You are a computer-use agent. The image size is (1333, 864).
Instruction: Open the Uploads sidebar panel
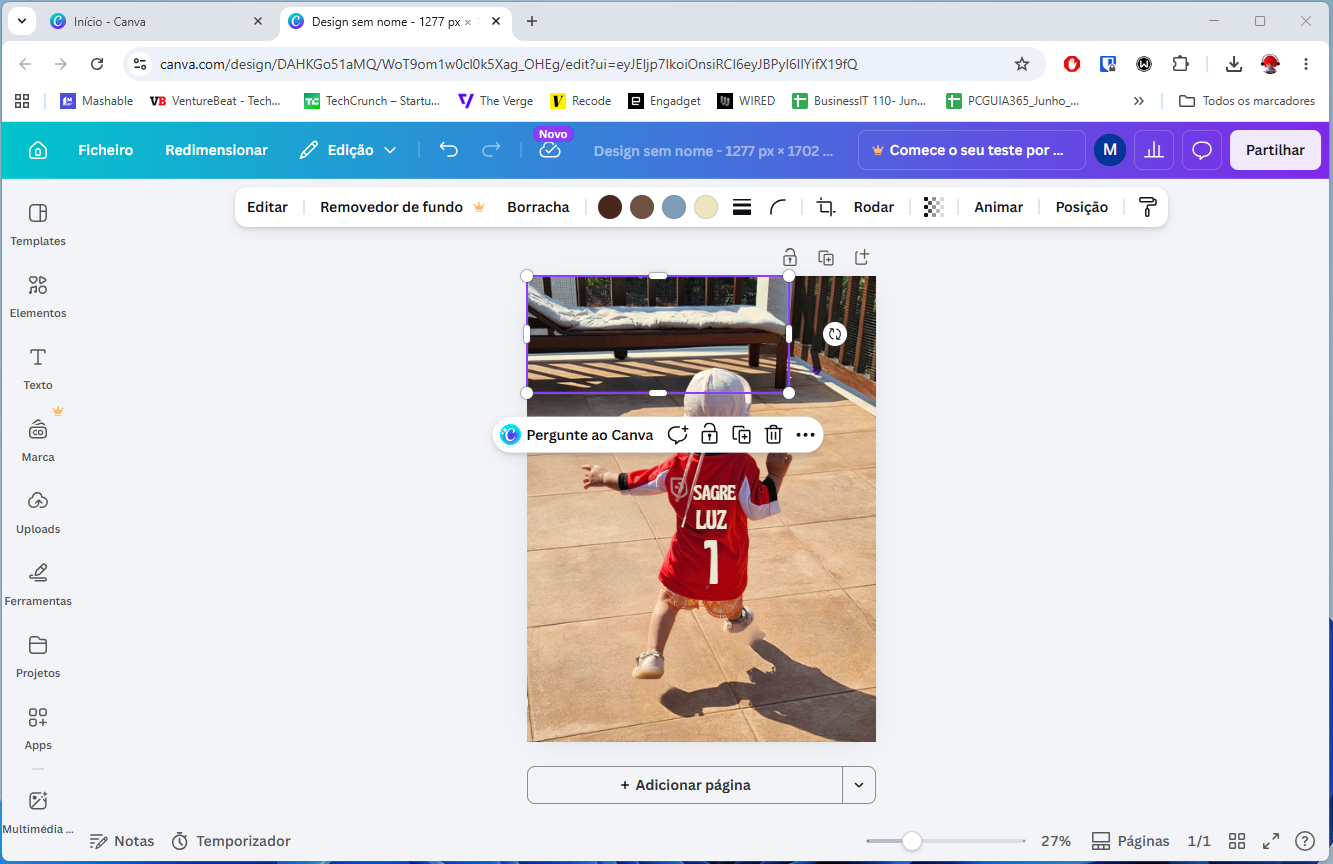[38, 513]
